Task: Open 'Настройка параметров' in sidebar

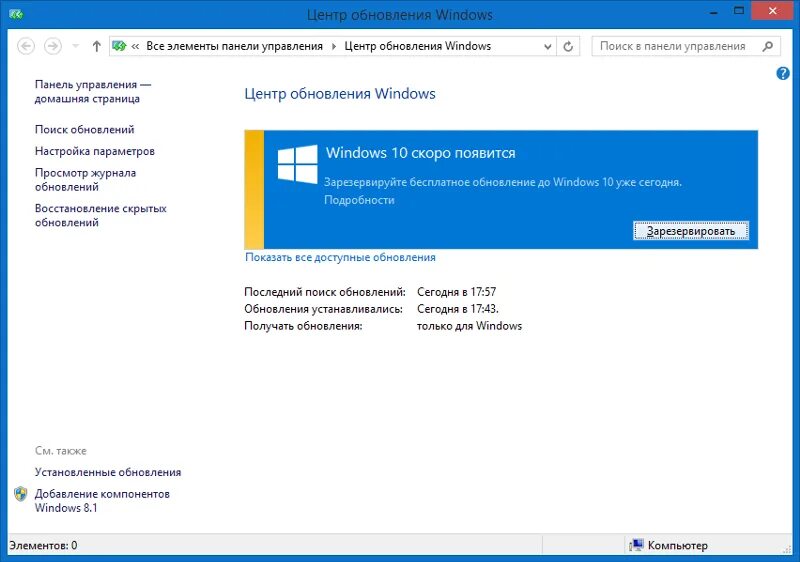Action: 95,151
